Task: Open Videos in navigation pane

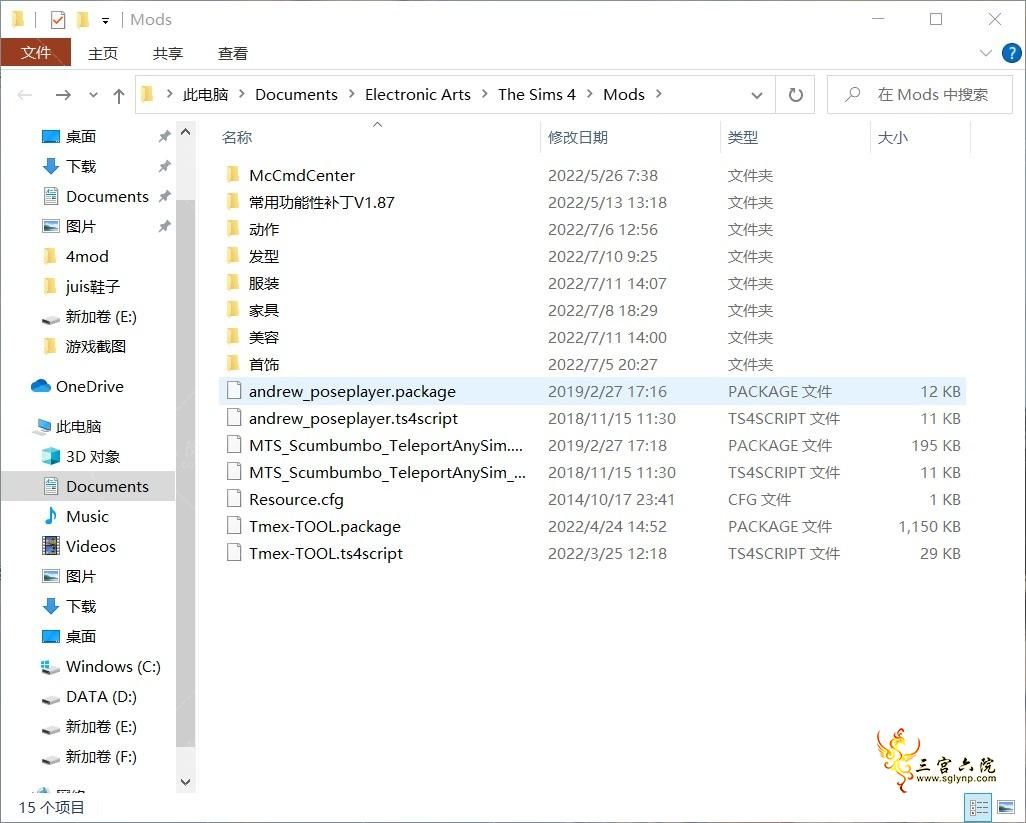Action: 90,547
